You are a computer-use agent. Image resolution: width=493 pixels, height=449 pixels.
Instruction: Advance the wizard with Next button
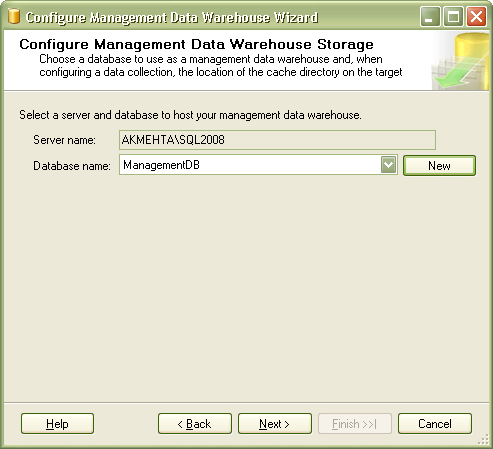pos(275,424)
